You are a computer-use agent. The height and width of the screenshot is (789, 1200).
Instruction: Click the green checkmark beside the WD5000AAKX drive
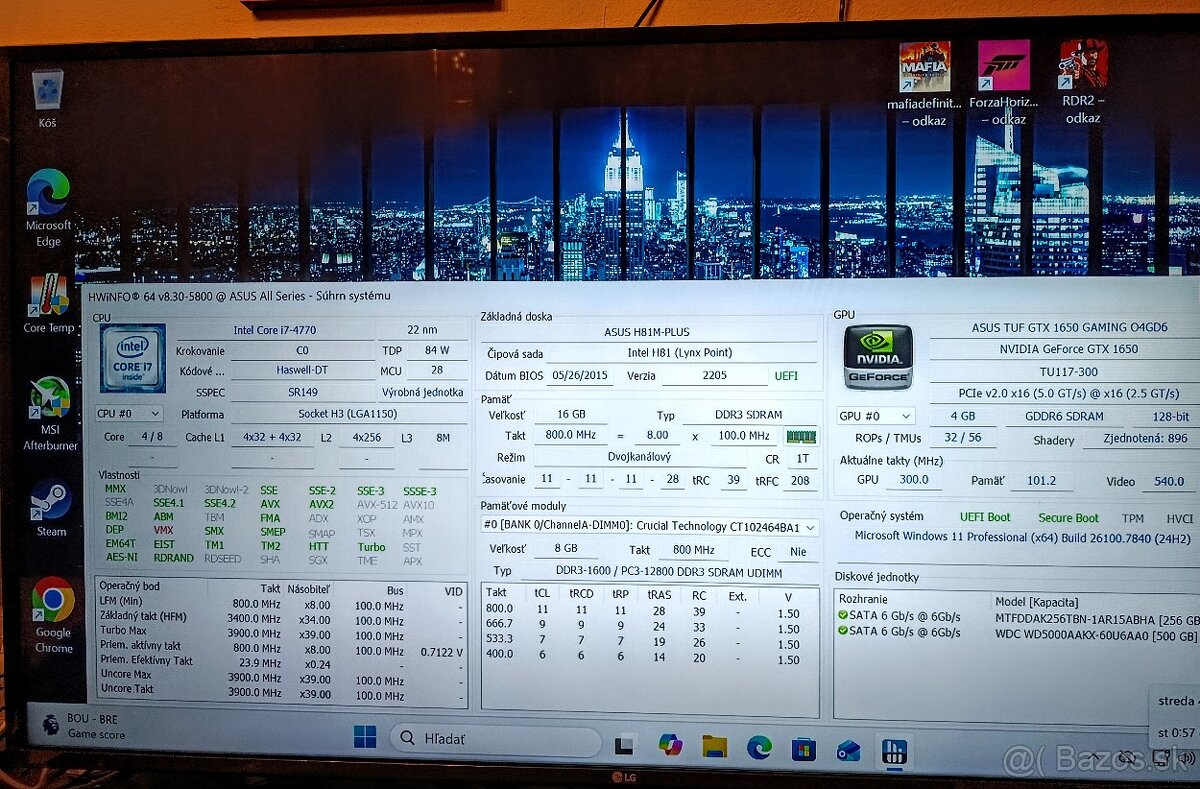(845, 631)
